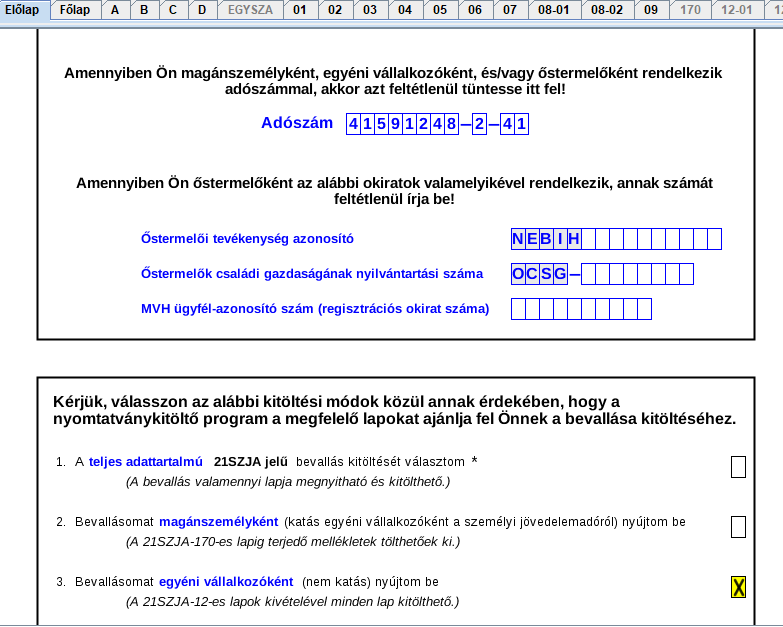Click the last Adószám digit box
This screenshot has height=627, width=783.
click(x=521, y=124)
